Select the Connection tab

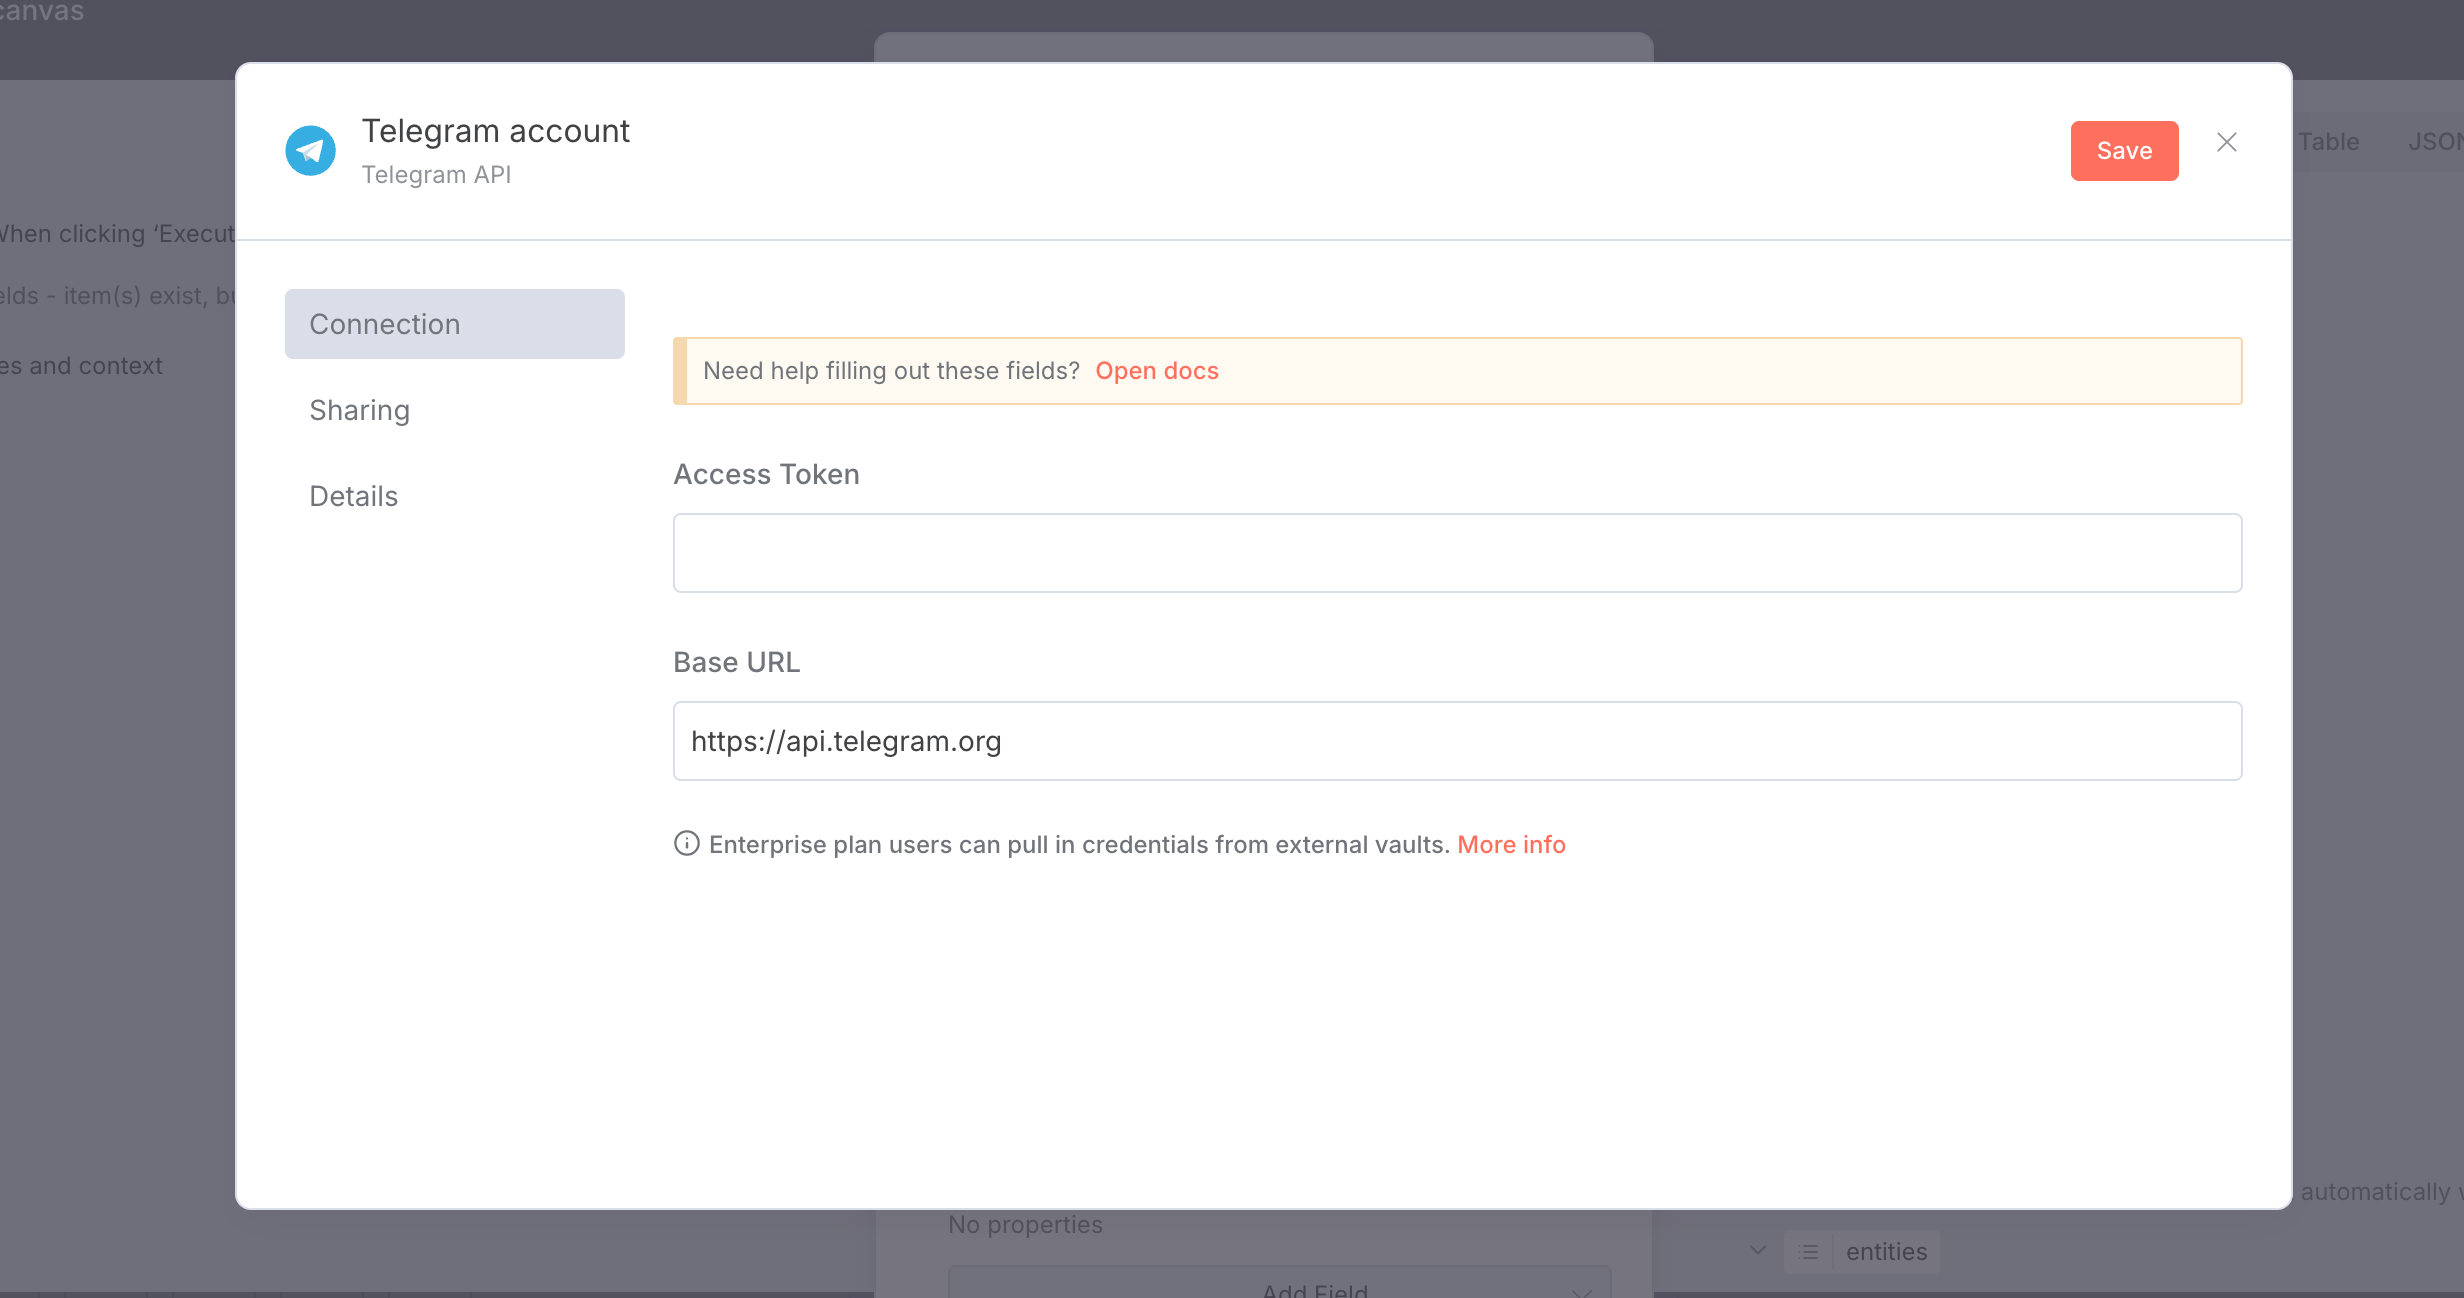454,324
